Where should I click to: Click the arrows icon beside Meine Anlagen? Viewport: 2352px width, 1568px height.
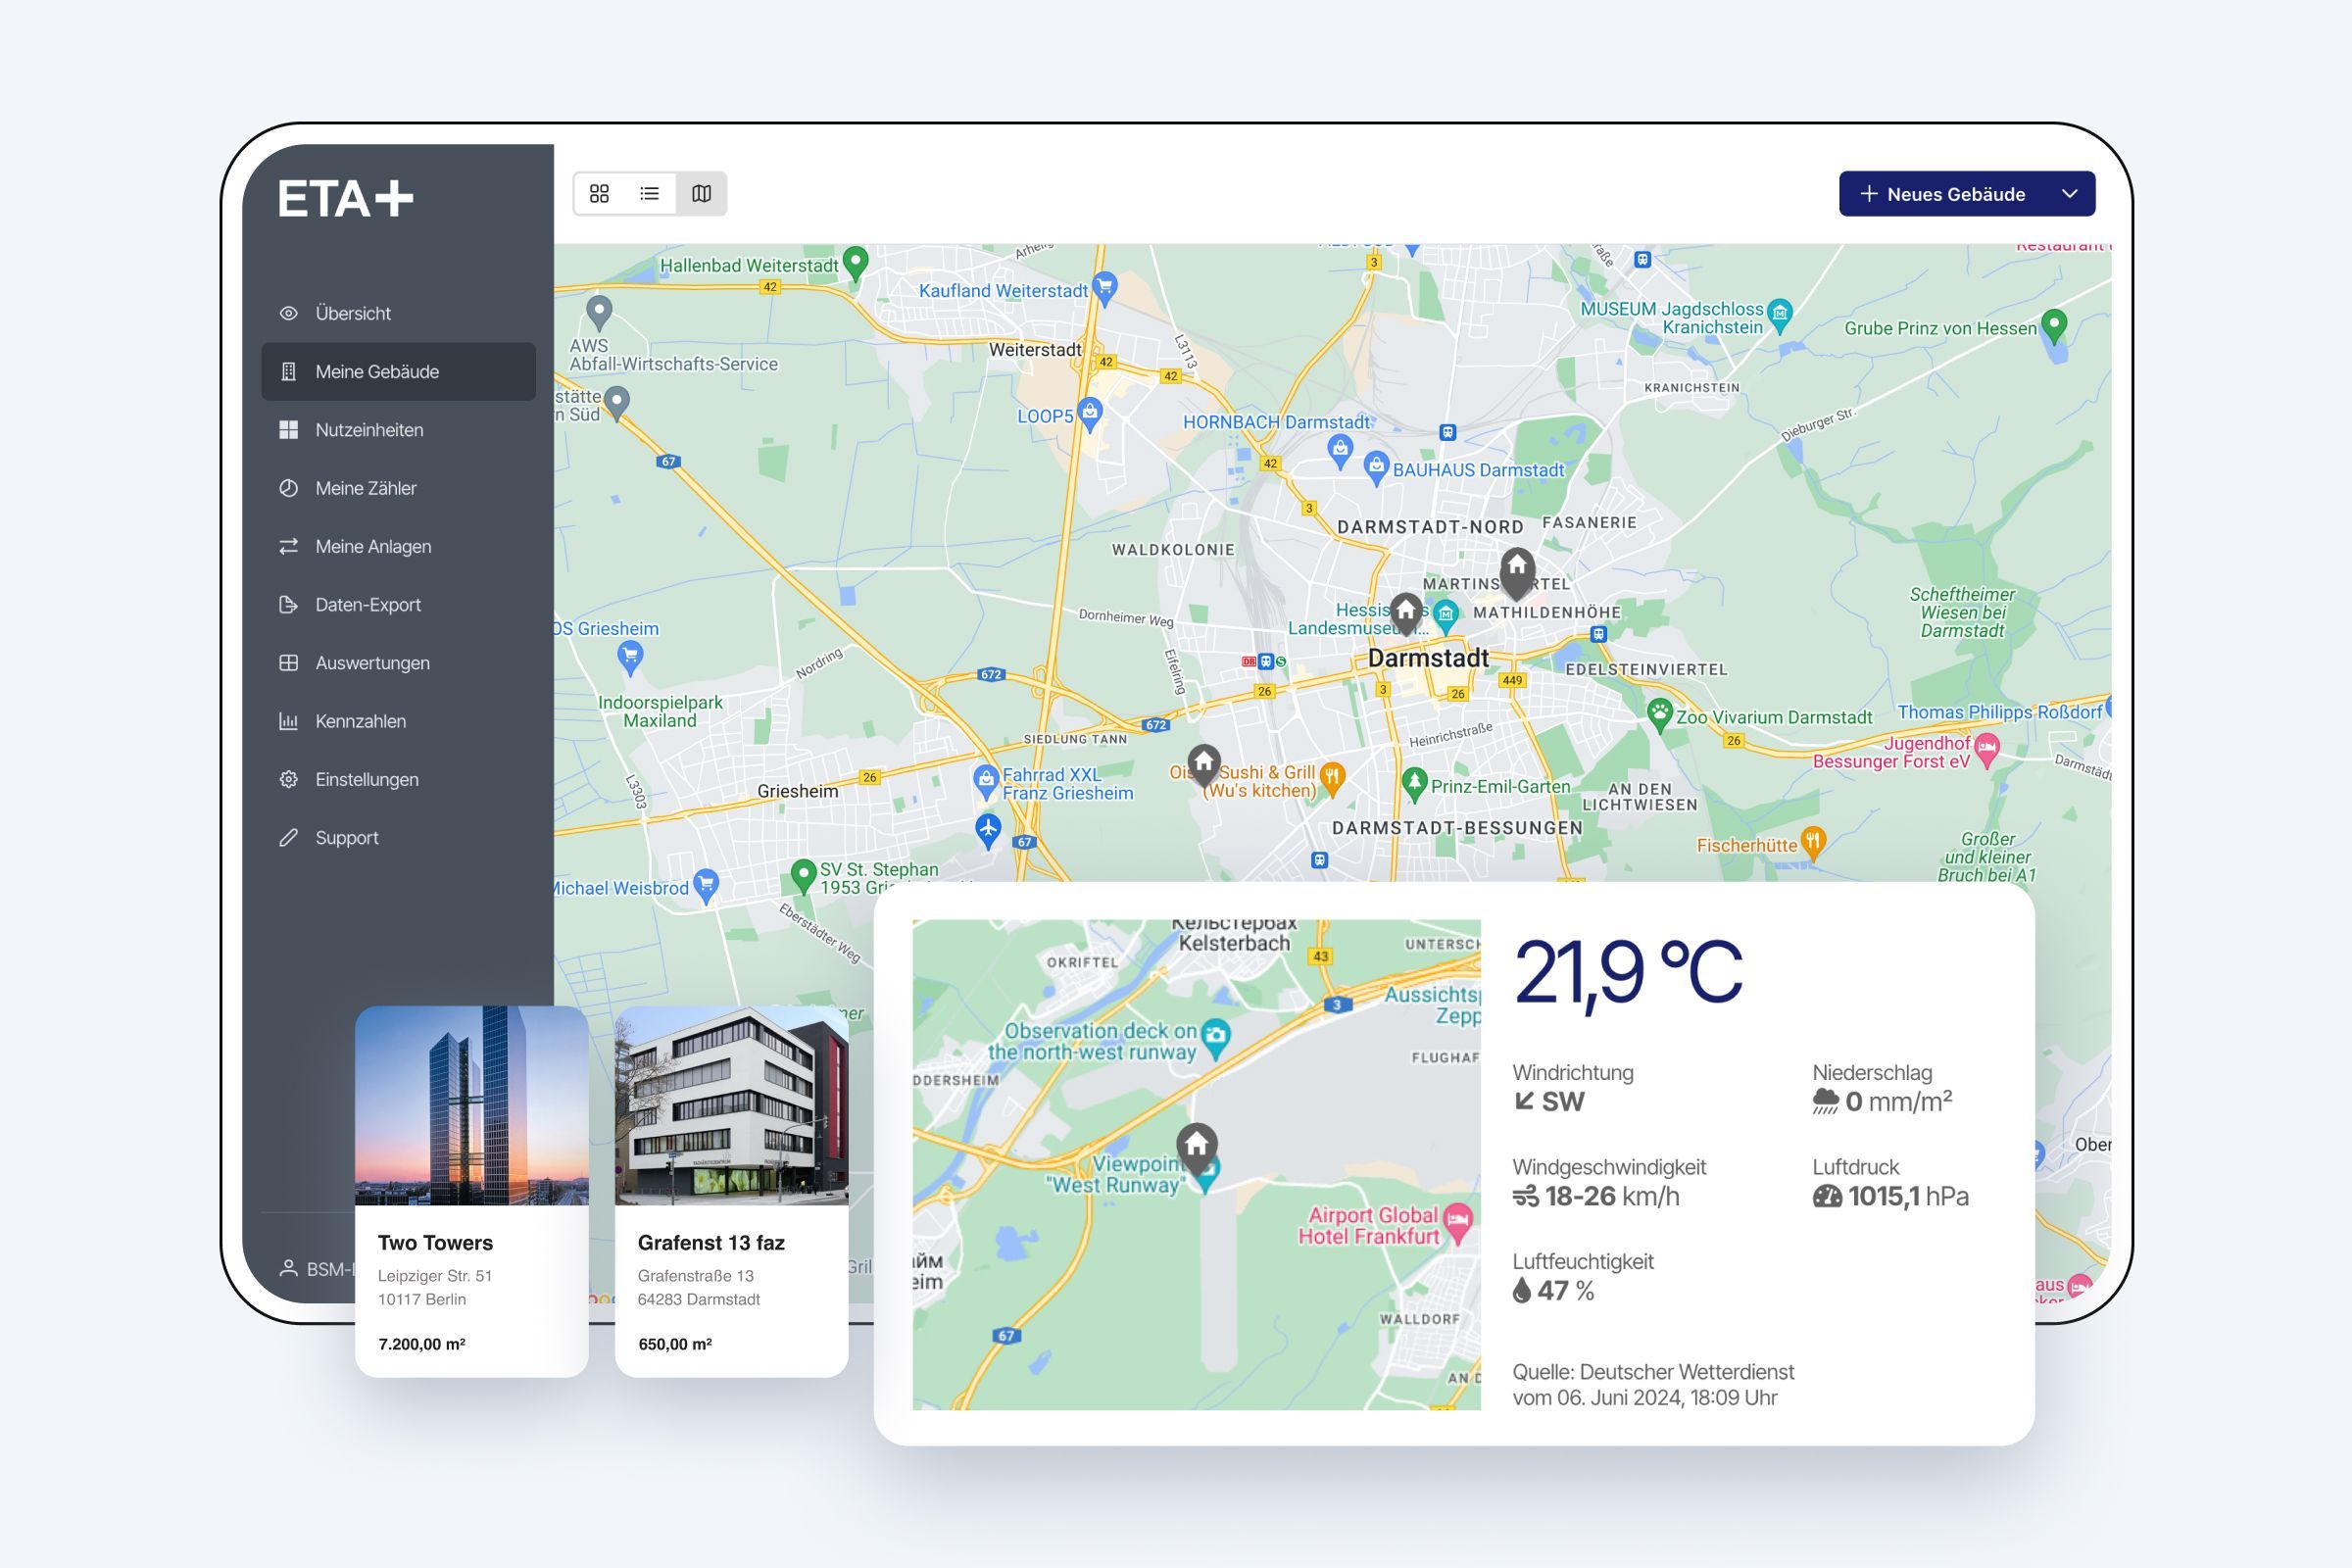[x=289, y=546]
